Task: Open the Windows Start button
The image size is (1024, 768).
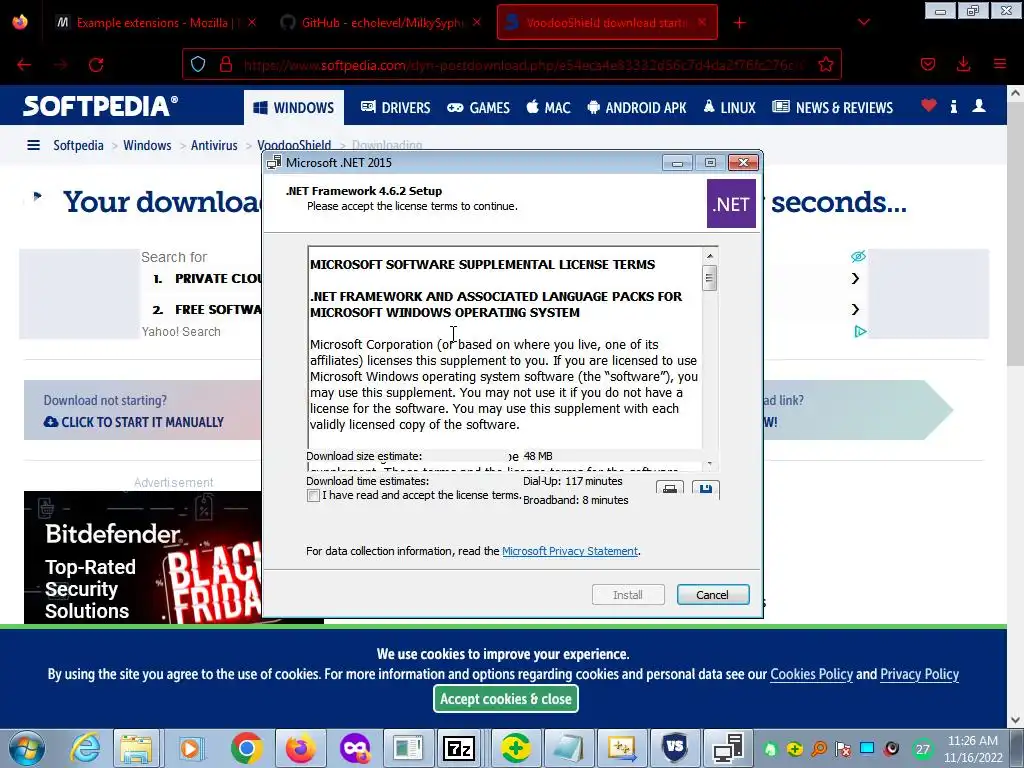Action: (26, 748)
